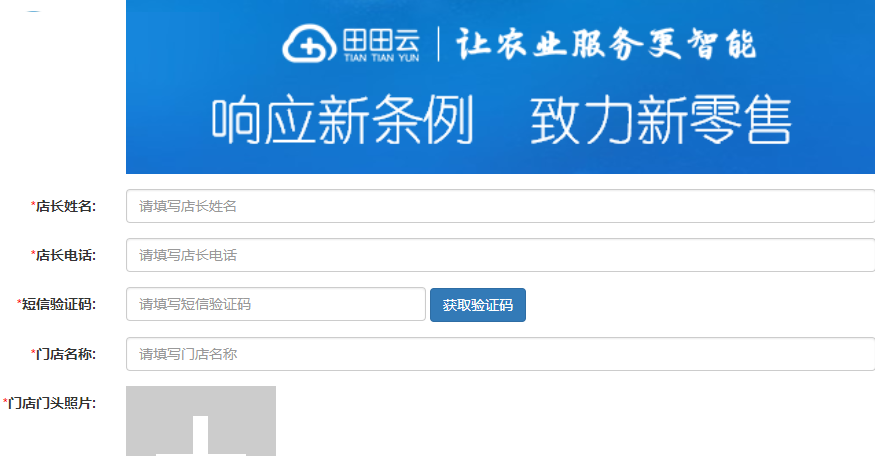Screen dimensions: 875x456
Task: Click the 让农业服务更智能 slogan
Action: pyautogui.click(x=606, y=44)
